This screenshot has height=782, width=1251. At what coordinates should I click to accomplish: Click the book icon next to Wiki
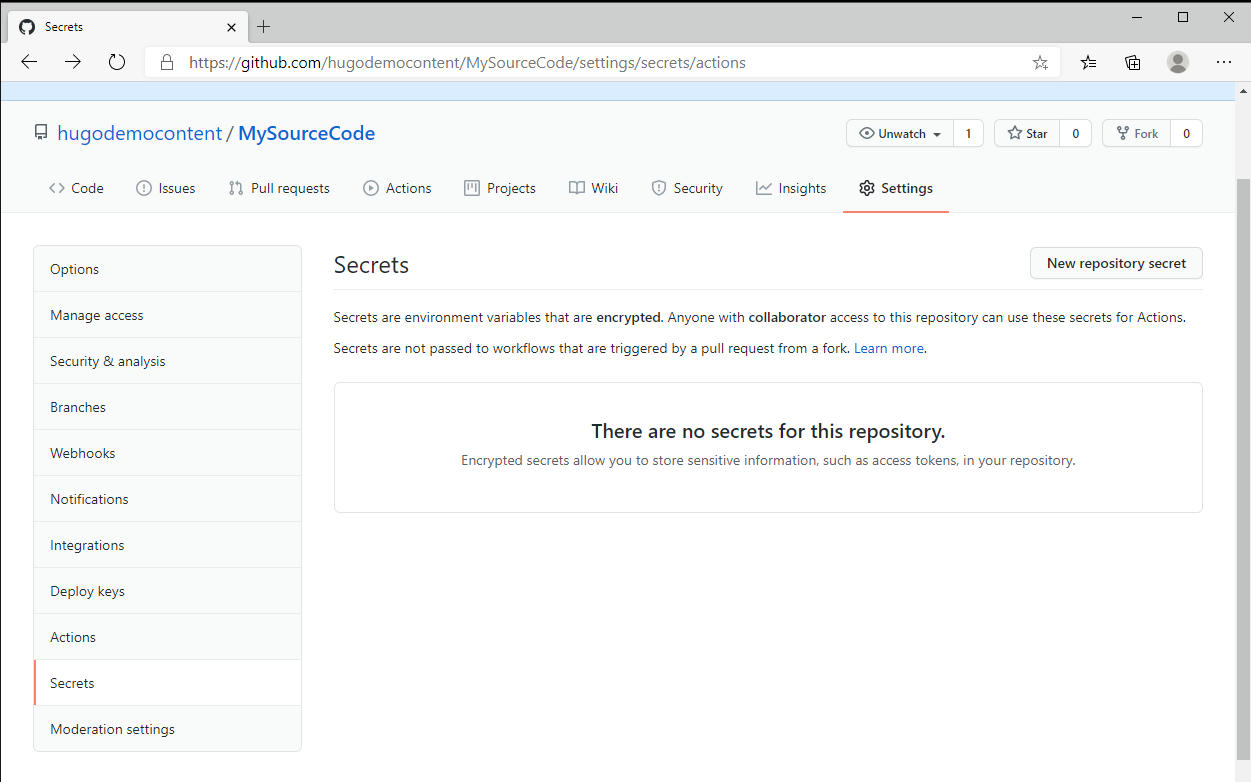[576, 188]
